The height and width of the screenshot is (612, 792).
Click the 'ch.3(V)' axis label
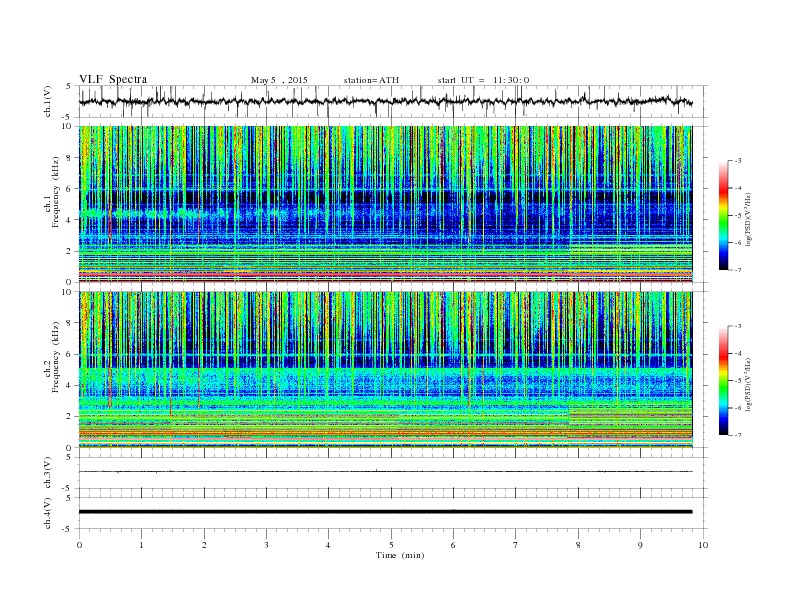tap(48, 473)
